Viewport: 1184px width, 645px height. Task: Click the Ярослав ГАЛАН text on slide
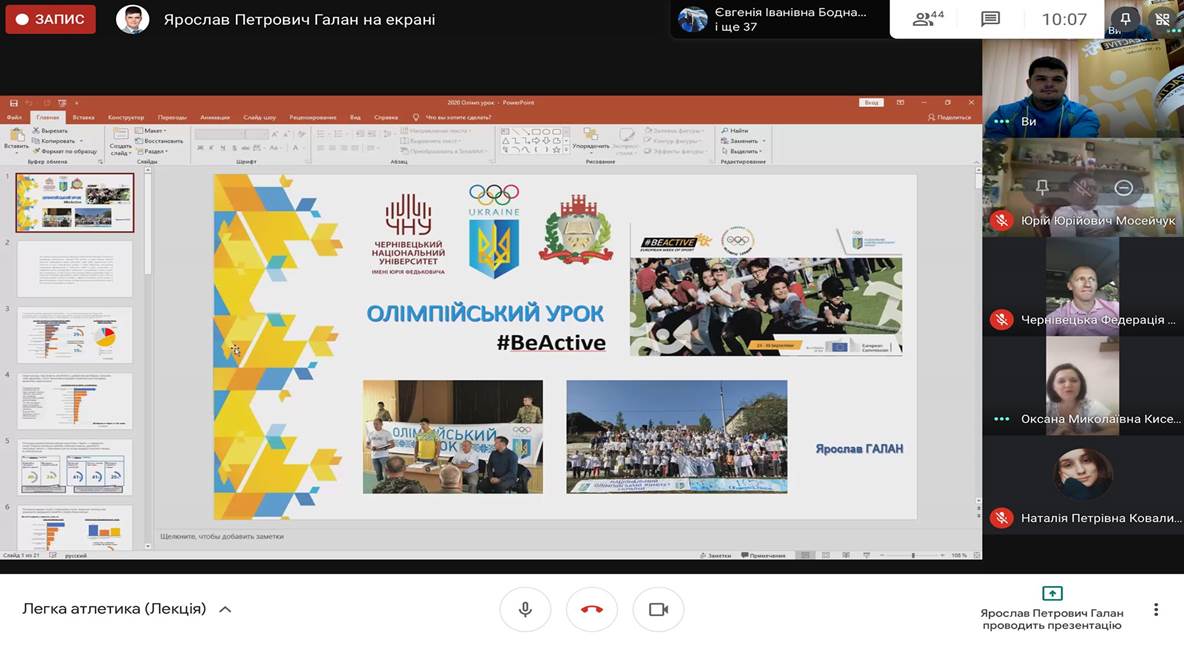pos(859,449)
